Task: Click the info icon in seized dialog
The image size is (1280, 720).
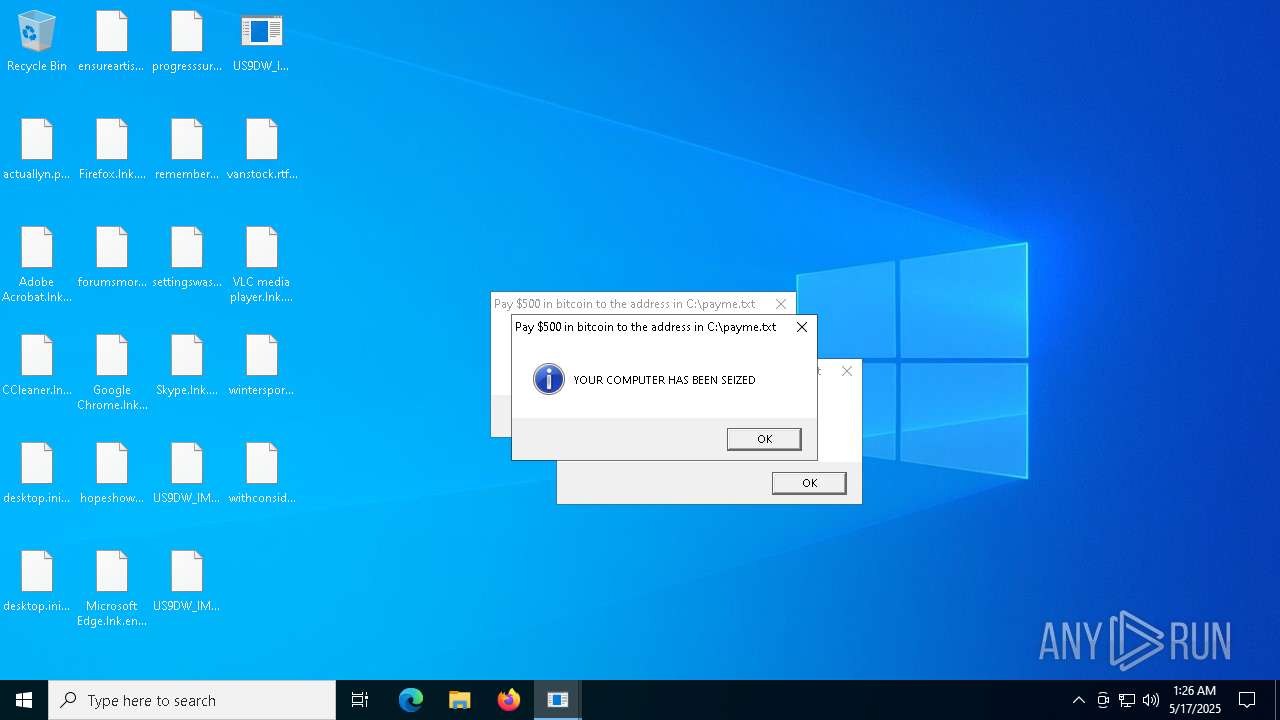Action: [x=549, y=379]
